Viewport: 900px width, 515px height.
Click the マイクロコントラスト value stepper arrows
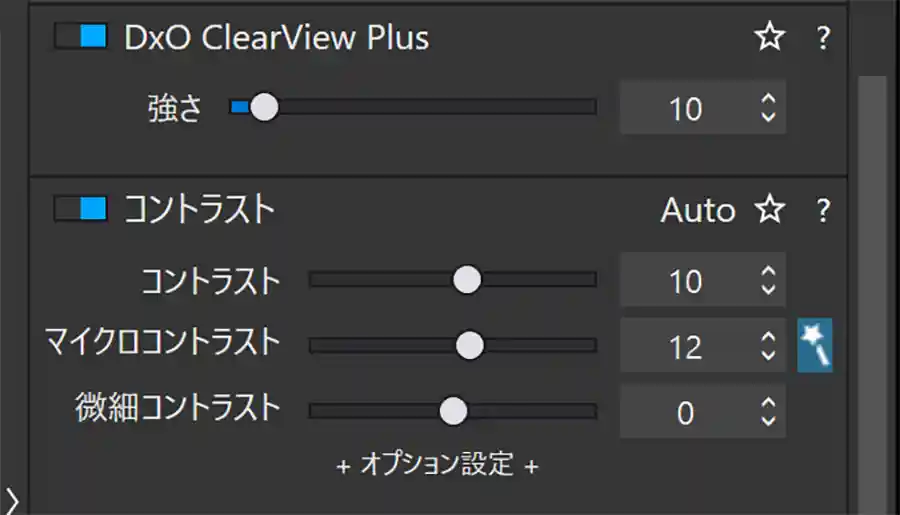coord(768,346)
